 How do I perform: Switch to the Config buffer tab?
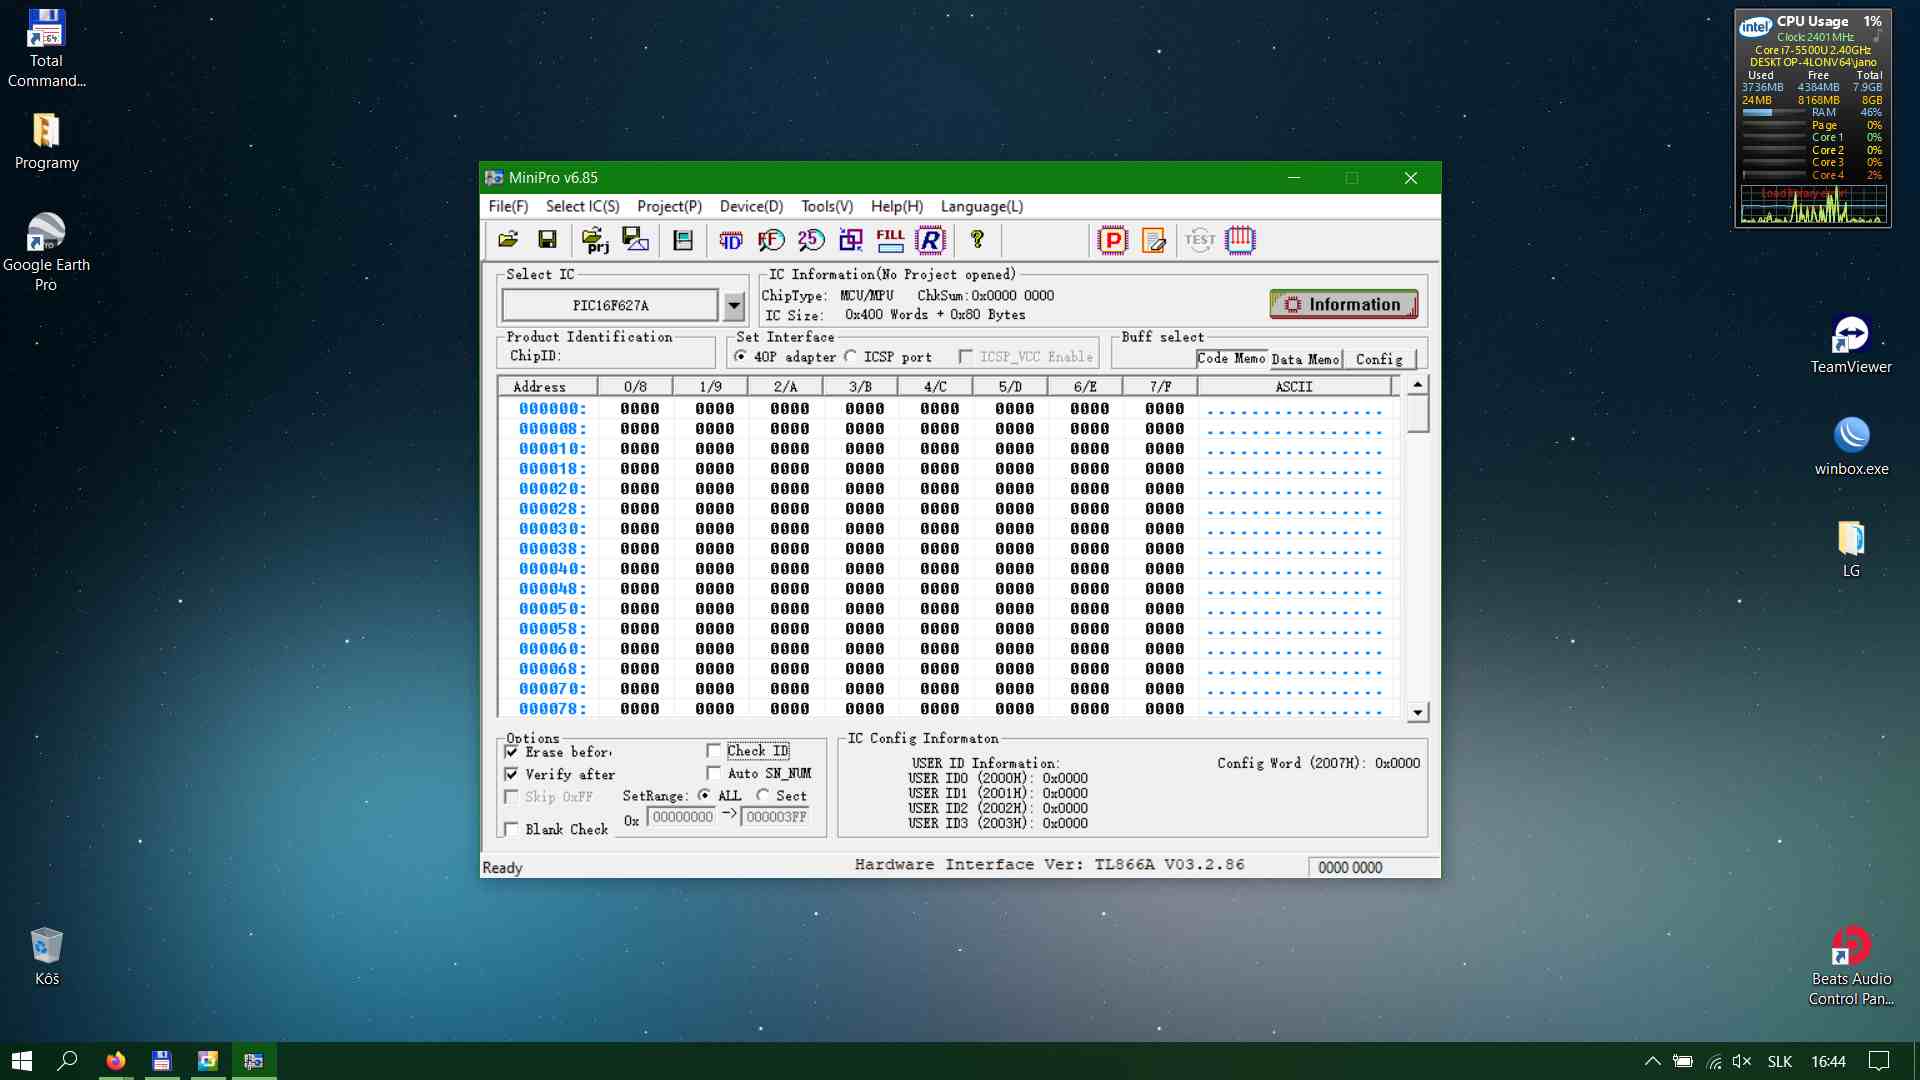(1379, 359)
